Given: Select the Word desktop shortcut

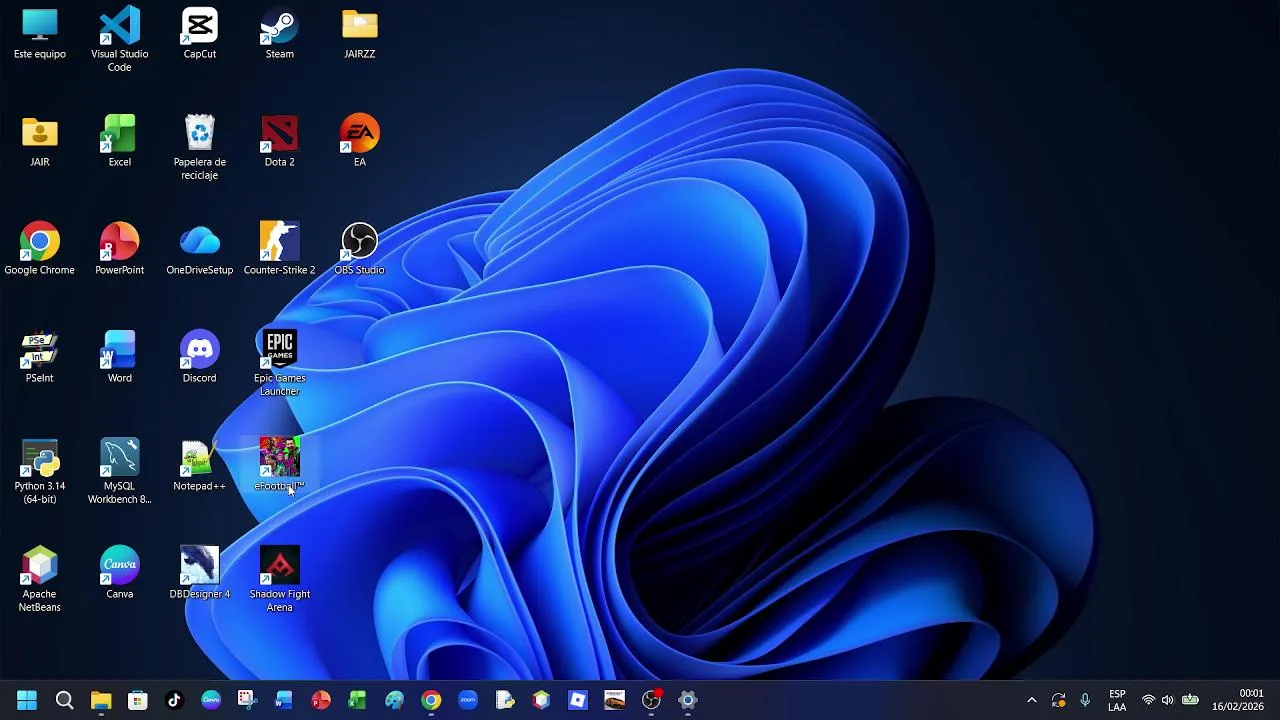Looking at the screenshot, I should (120, 358).
